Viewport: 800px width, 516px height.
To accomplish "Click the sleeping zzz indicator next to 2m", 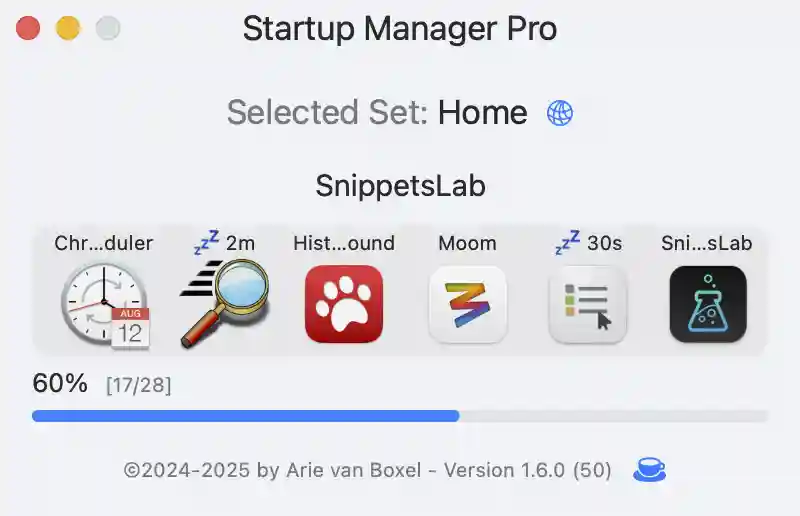I will point(207,242).
